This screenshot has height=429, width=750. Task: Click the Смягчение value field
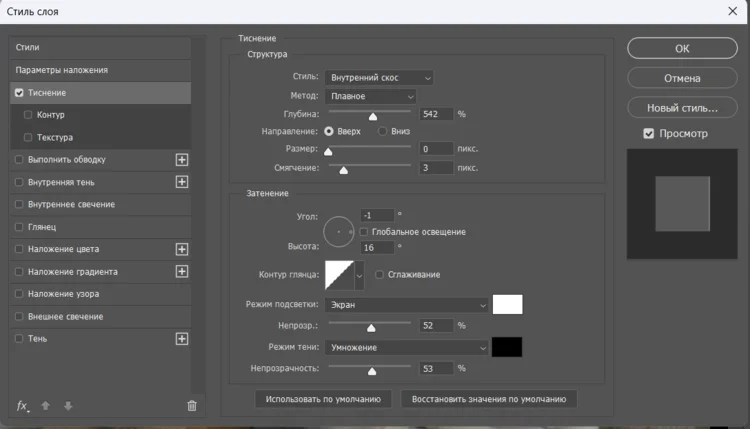pos(436,168)
